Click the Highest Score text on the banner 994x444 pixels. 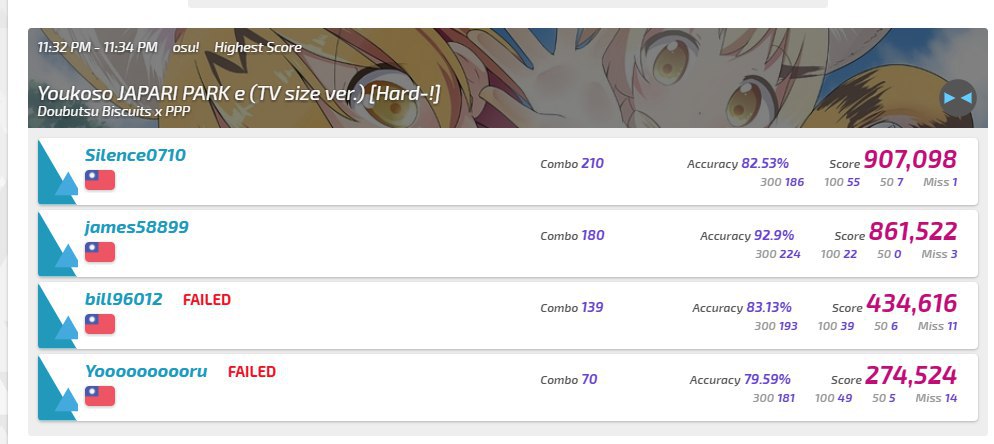click(258, 47)
